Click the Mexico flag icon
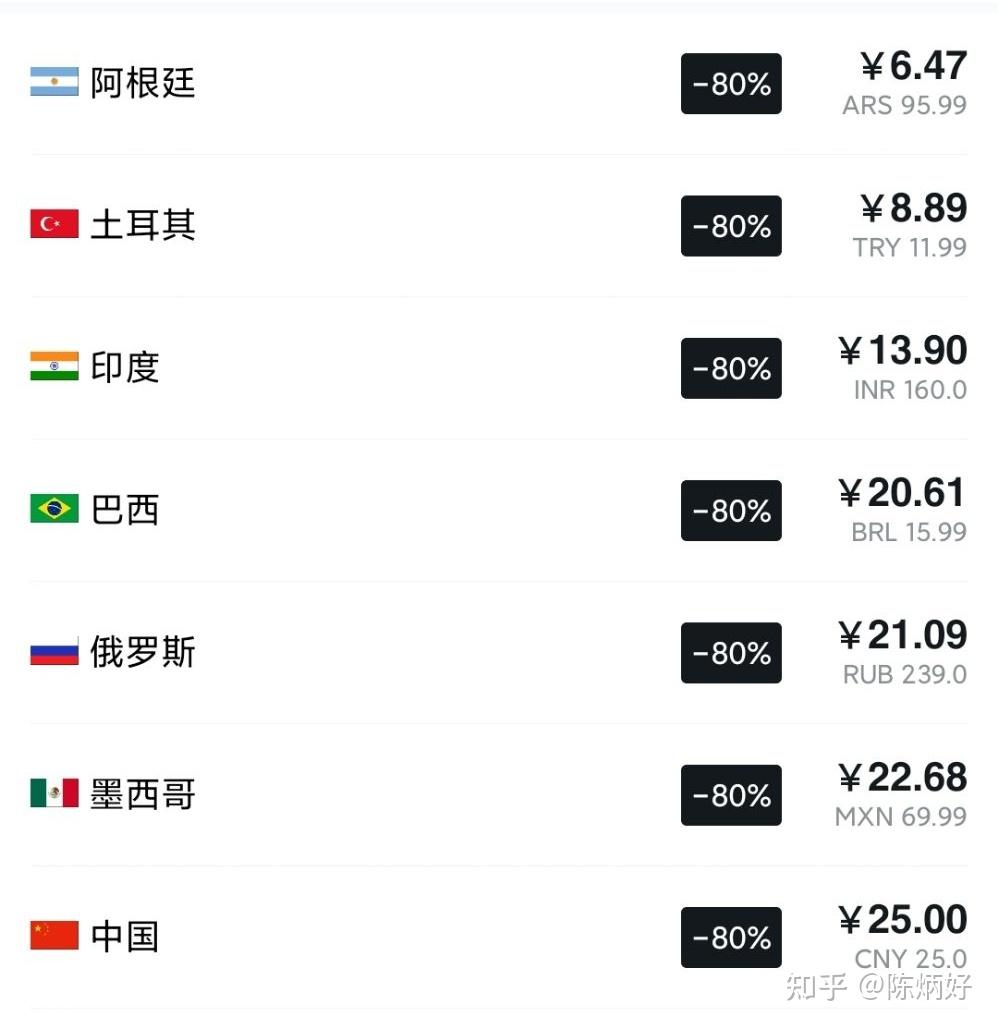Screen dimensions: 998x1027 [54, 793]
